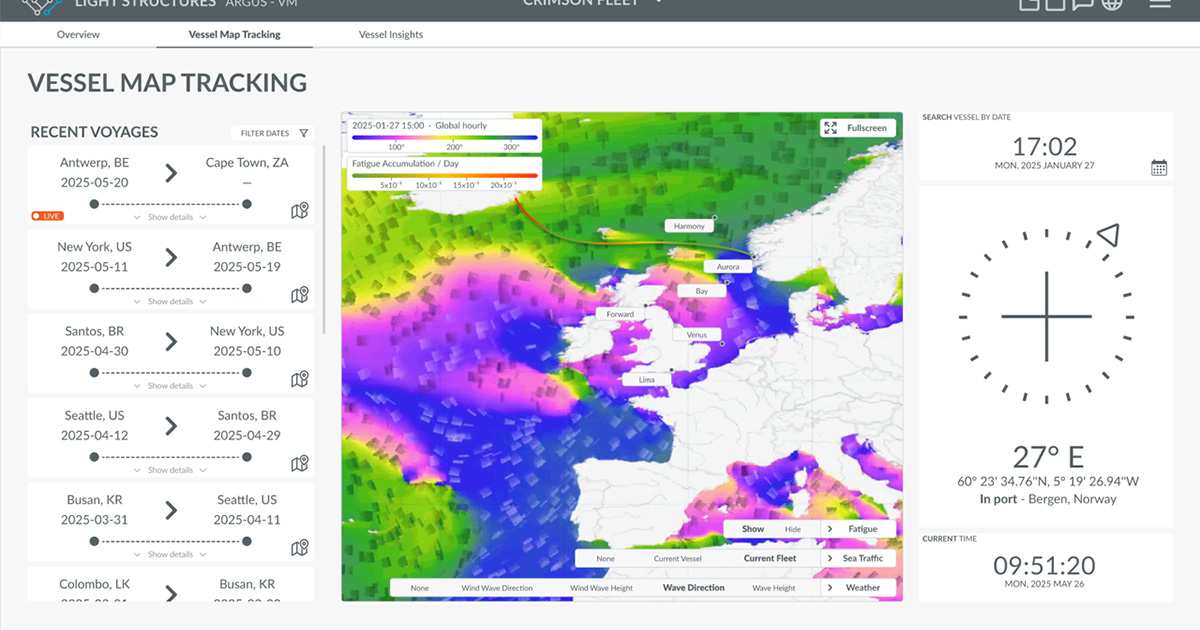This screenshot has width=1200, height=630.
Task: Click the route icon on the Antwerp voyage
Action: pos(298,211)
